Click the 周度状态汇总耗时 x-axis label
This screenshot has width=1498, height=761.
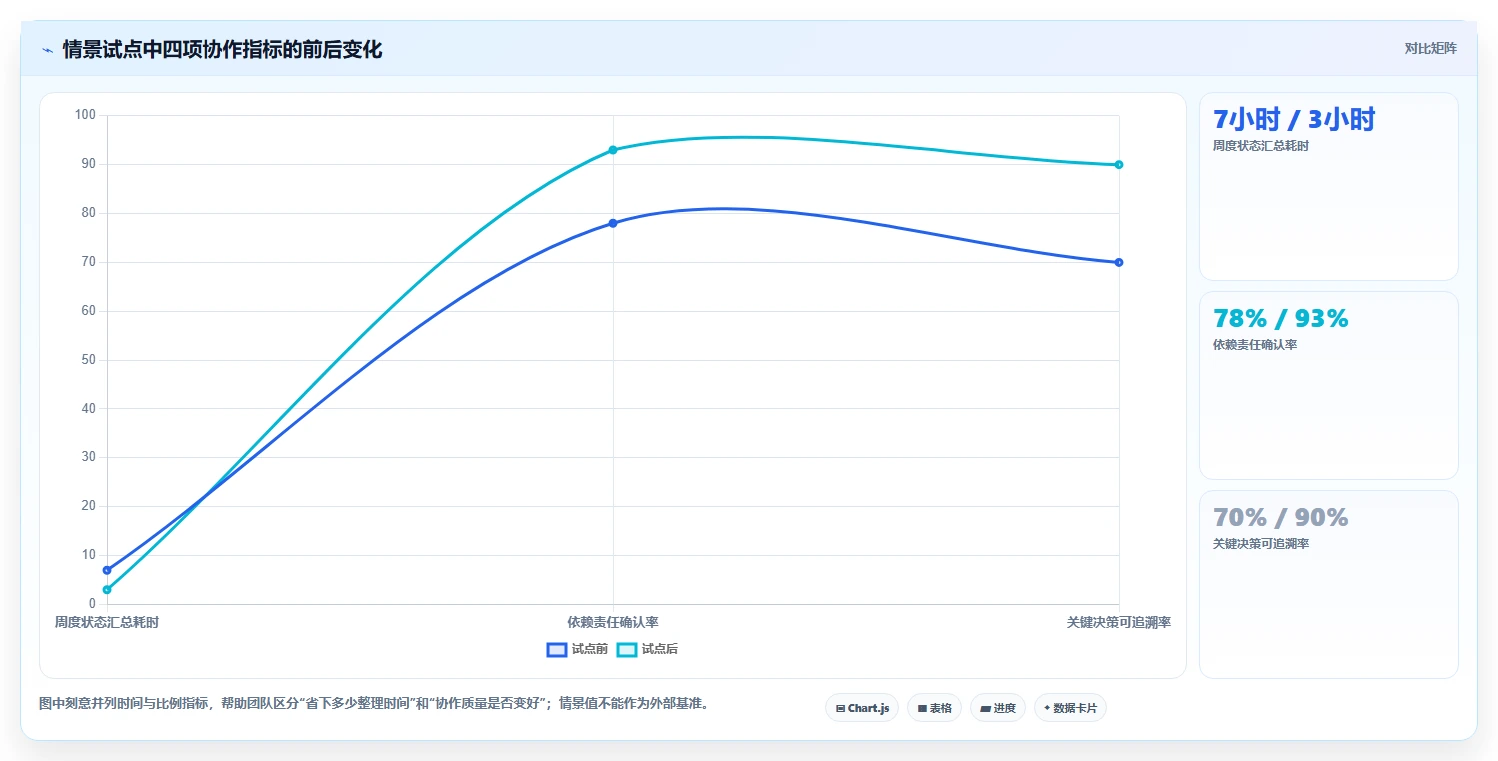click(107, 622)
